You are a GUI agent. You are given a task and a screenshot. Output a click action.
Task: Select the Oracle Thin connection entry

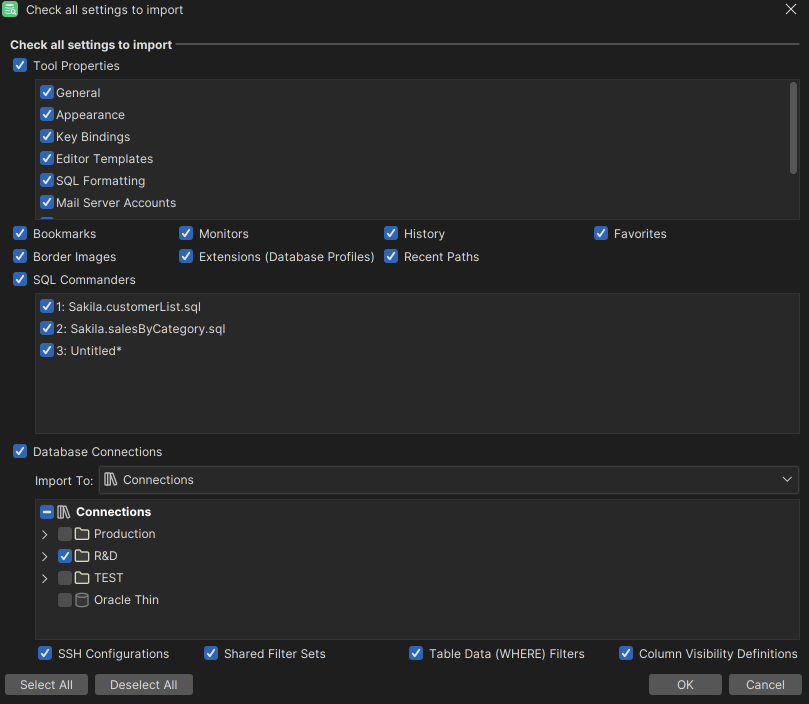click(x=126, y=600)
